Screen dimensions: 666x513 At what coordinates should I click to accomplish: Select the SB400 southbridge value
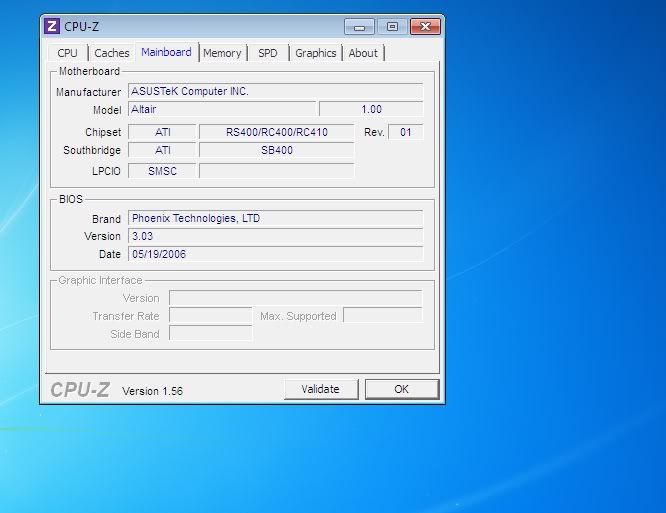[277, 150]
